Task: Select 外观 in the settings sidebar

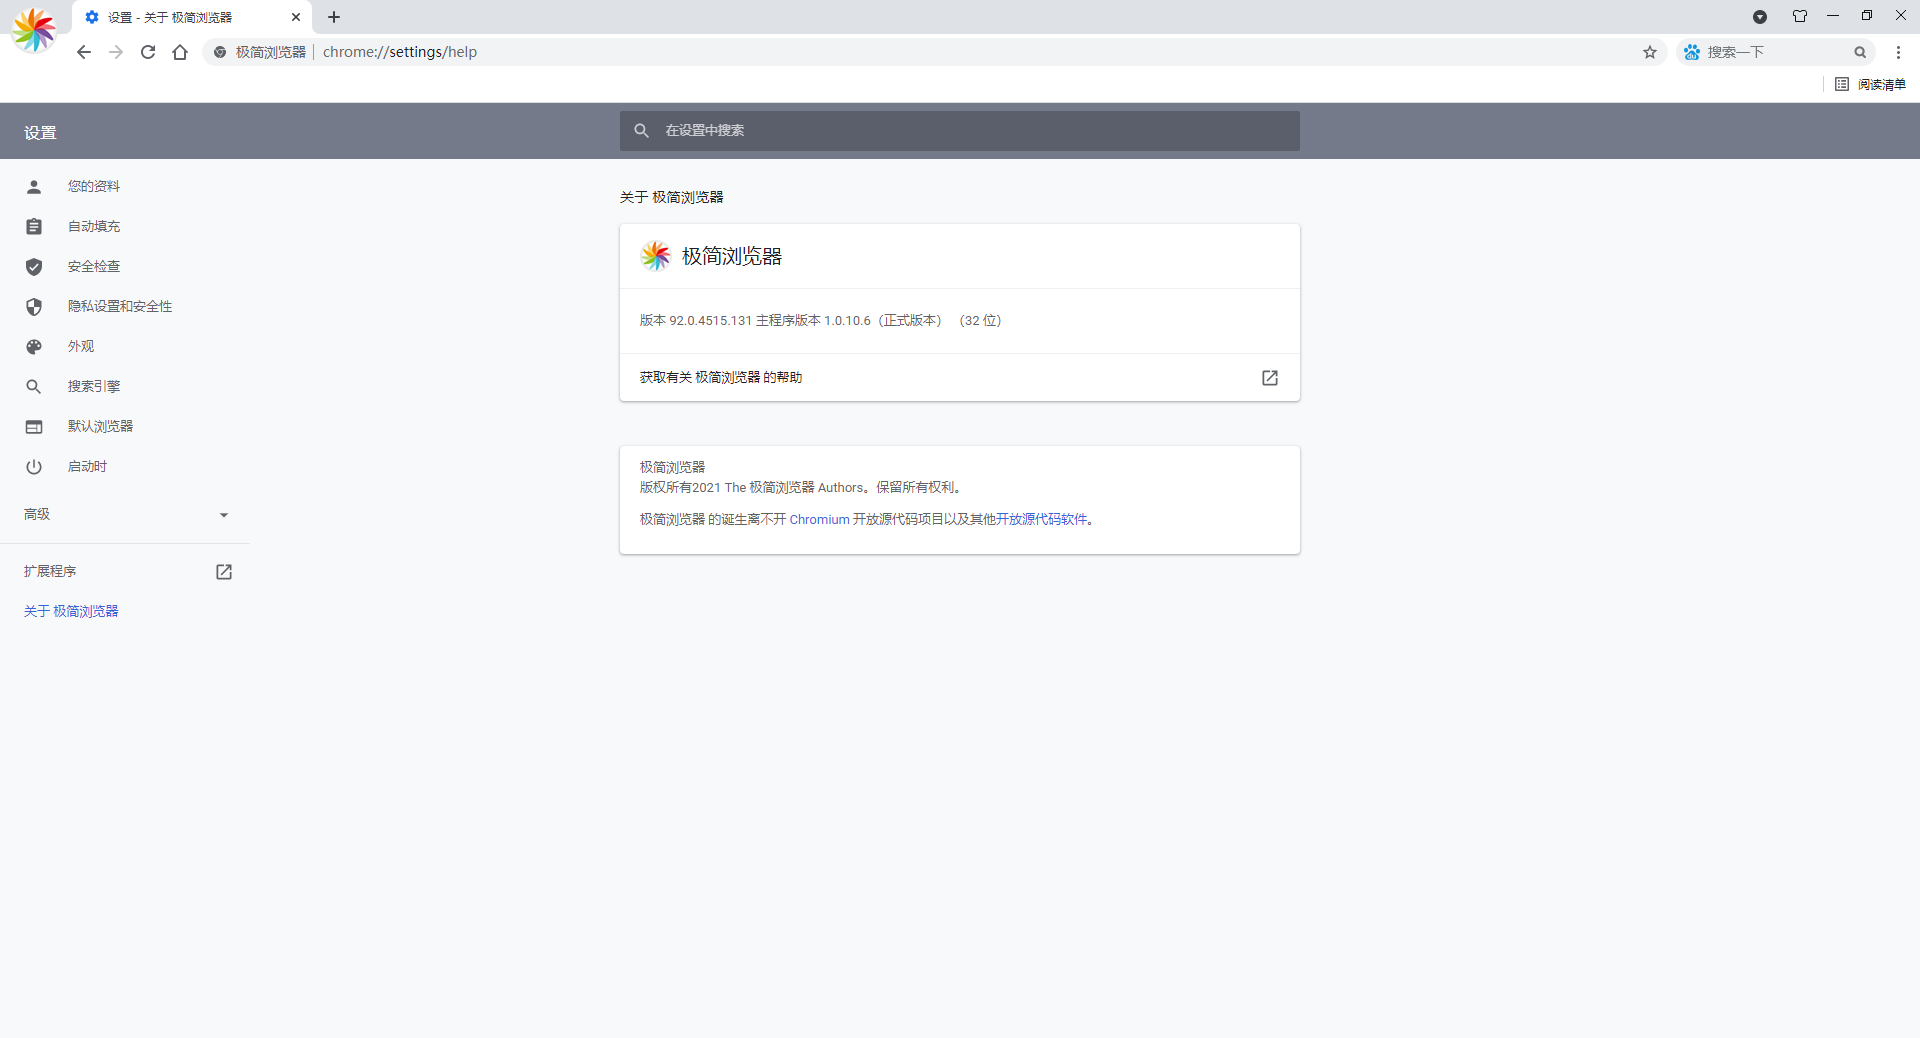Action: [82, 346]
